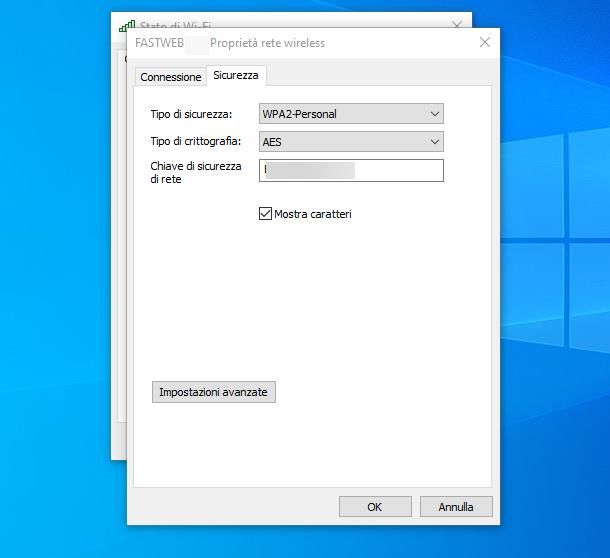Screen dimensions: 610x558
Task: Open the Tipo di crittografia dropdown
Action: (x=351, y=142)
